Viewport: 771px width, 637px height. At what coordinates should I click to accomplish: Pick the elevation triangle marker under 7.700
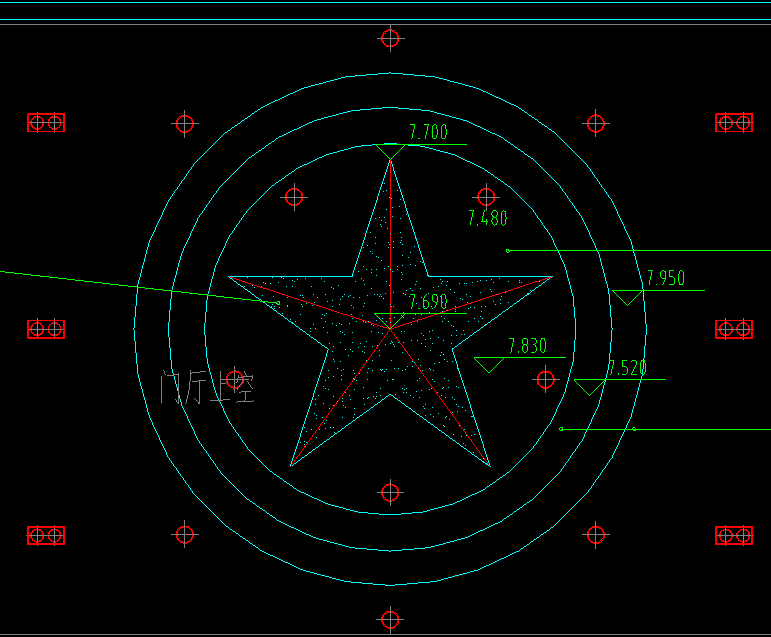pyautogui.click(x=390, y=152)
